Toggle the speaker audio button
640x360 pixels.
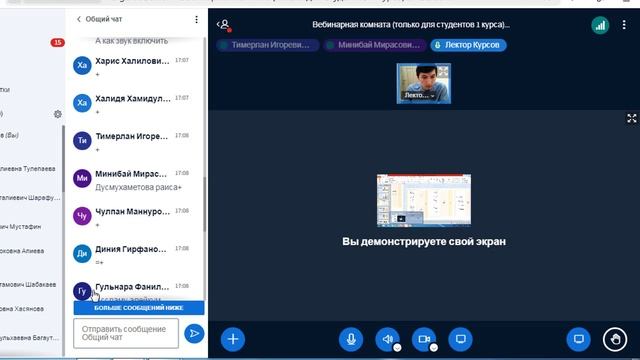pos(387,339)
